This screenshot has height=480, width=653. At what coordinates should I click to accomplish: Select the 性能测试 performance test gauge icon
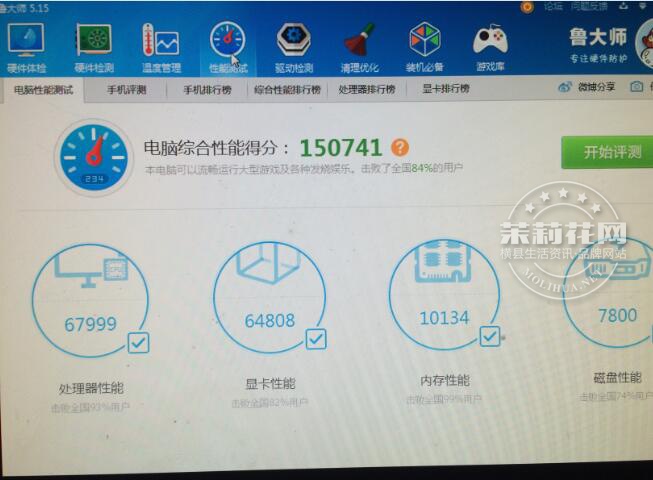click(227, 39)
